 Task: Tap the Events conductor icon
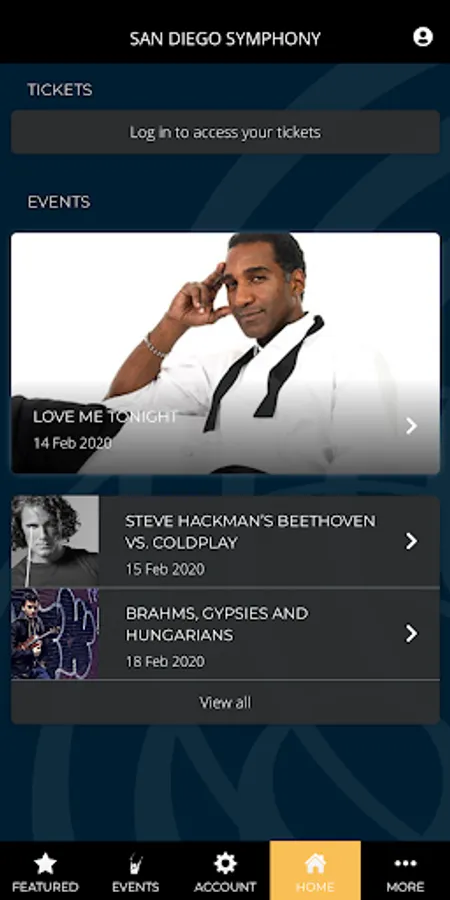tap(135, 864)
